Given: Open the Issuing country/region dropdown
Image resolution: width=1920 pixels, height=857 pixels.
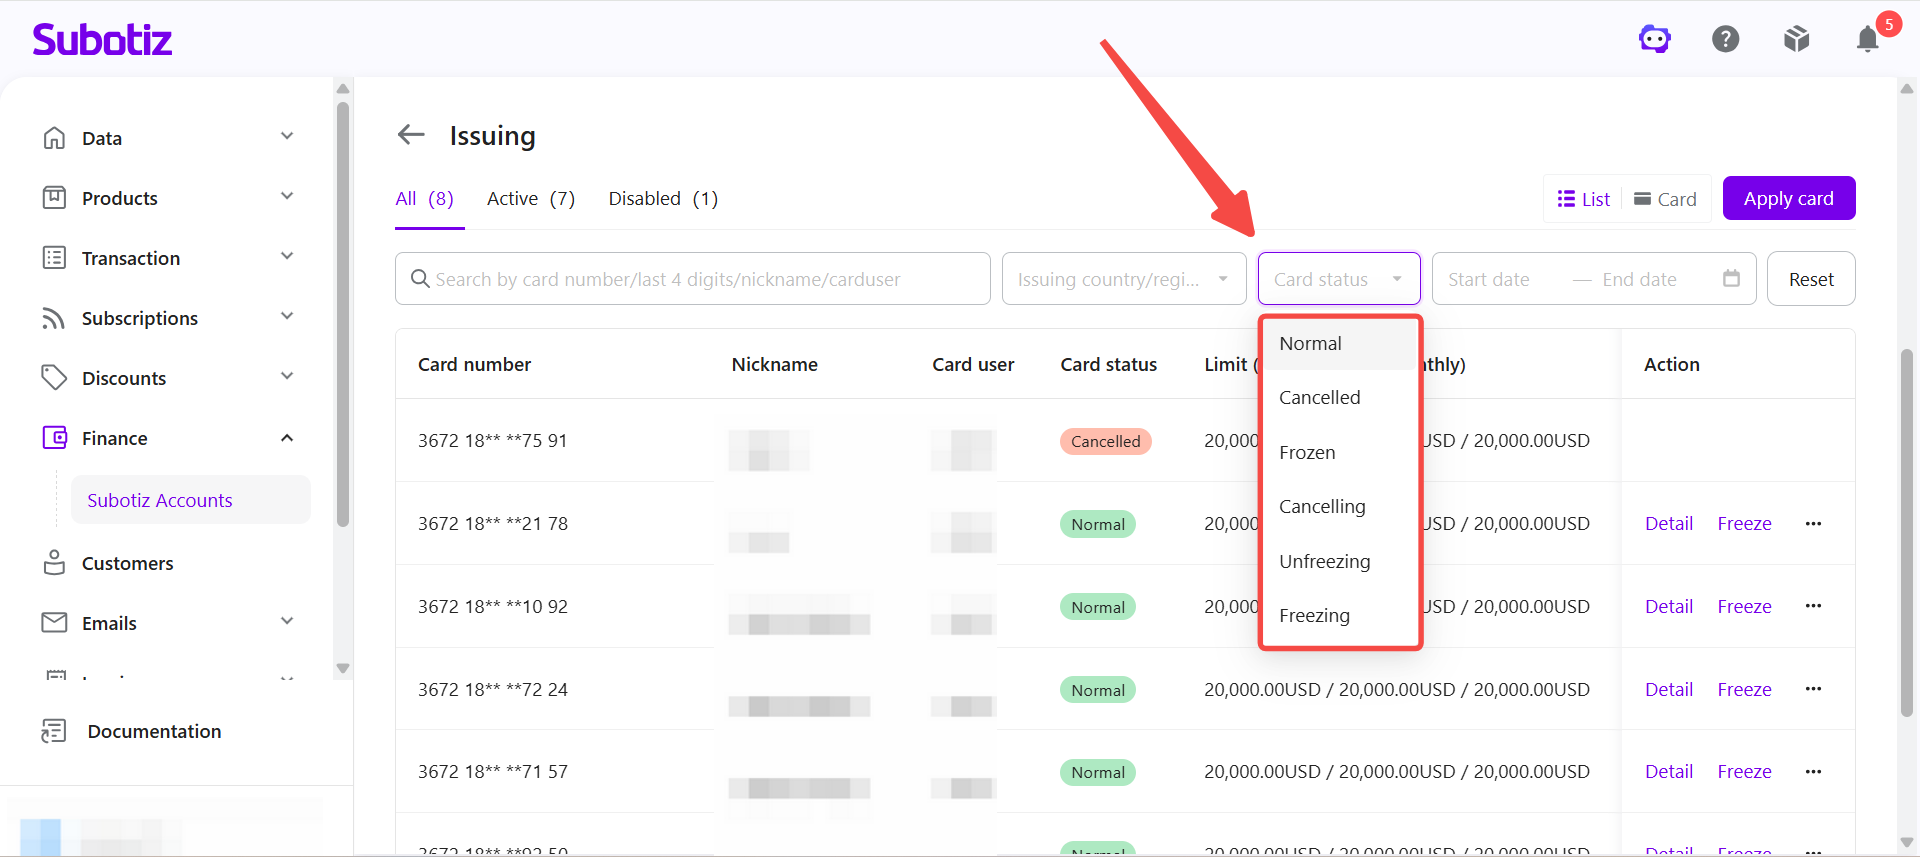Looking at the screenshot, I should point(1124,278).
